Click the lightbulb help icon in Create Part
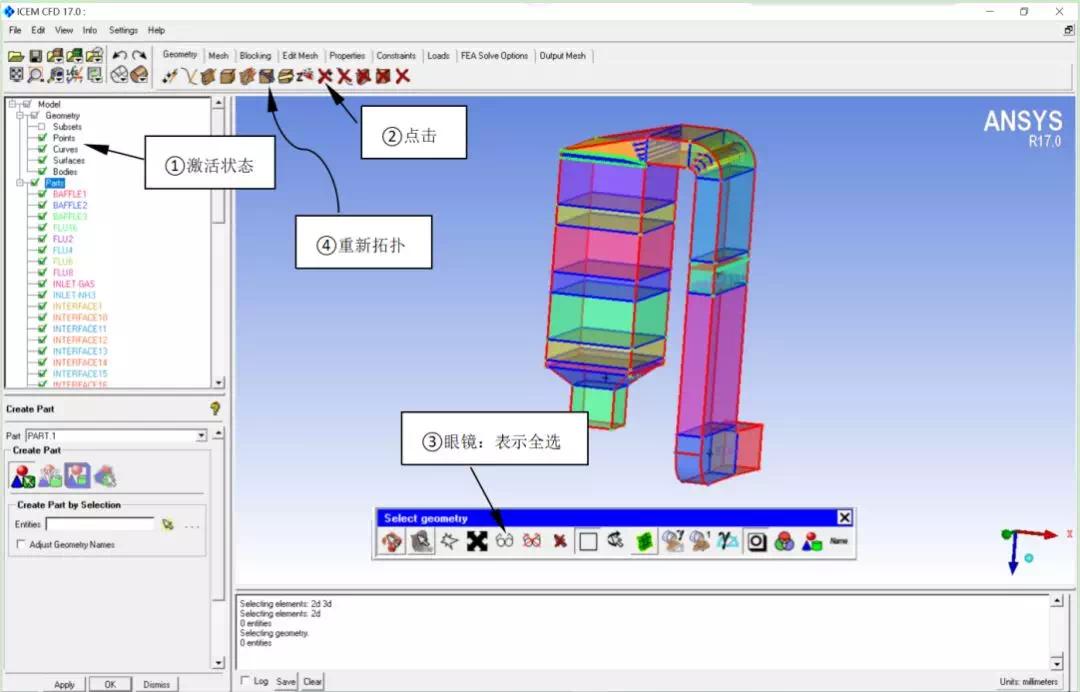The width and height of the screenshot is (1080, 692). pos(216,408)
